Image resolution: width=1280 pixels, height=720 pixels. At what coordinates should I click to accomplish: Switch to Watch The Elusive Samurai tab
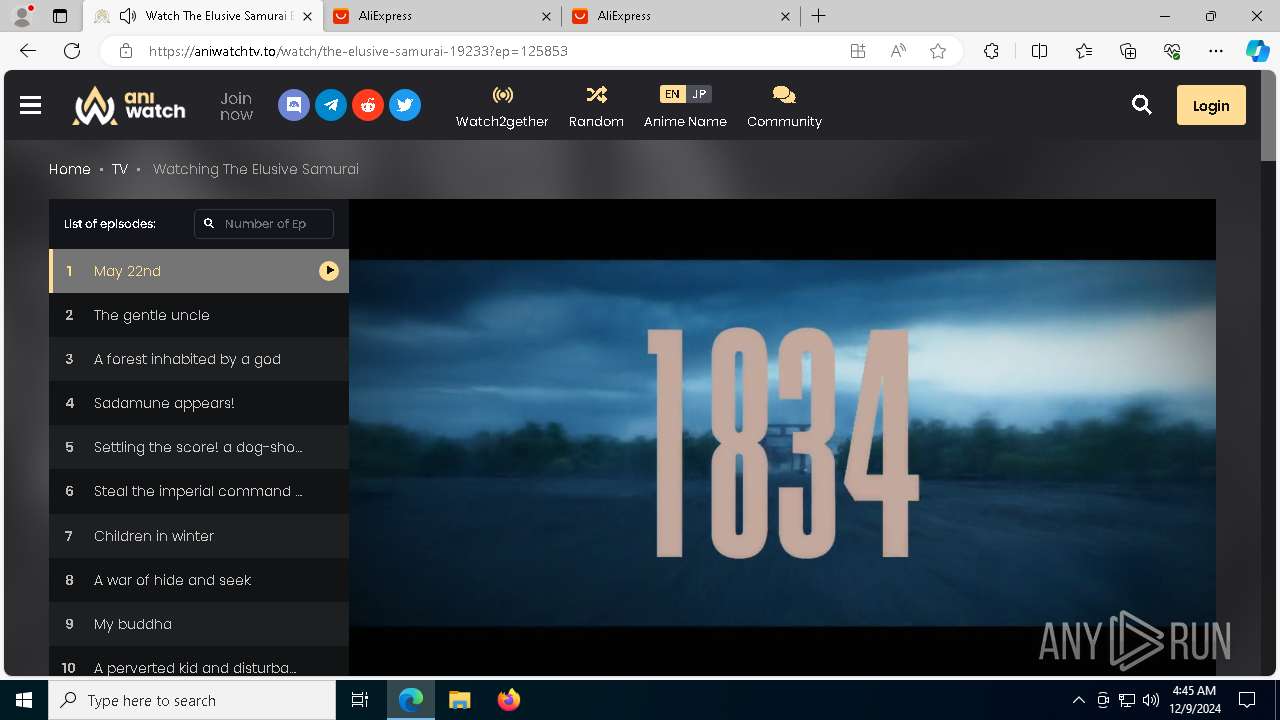pyautogui.click(x=203, y=16)
